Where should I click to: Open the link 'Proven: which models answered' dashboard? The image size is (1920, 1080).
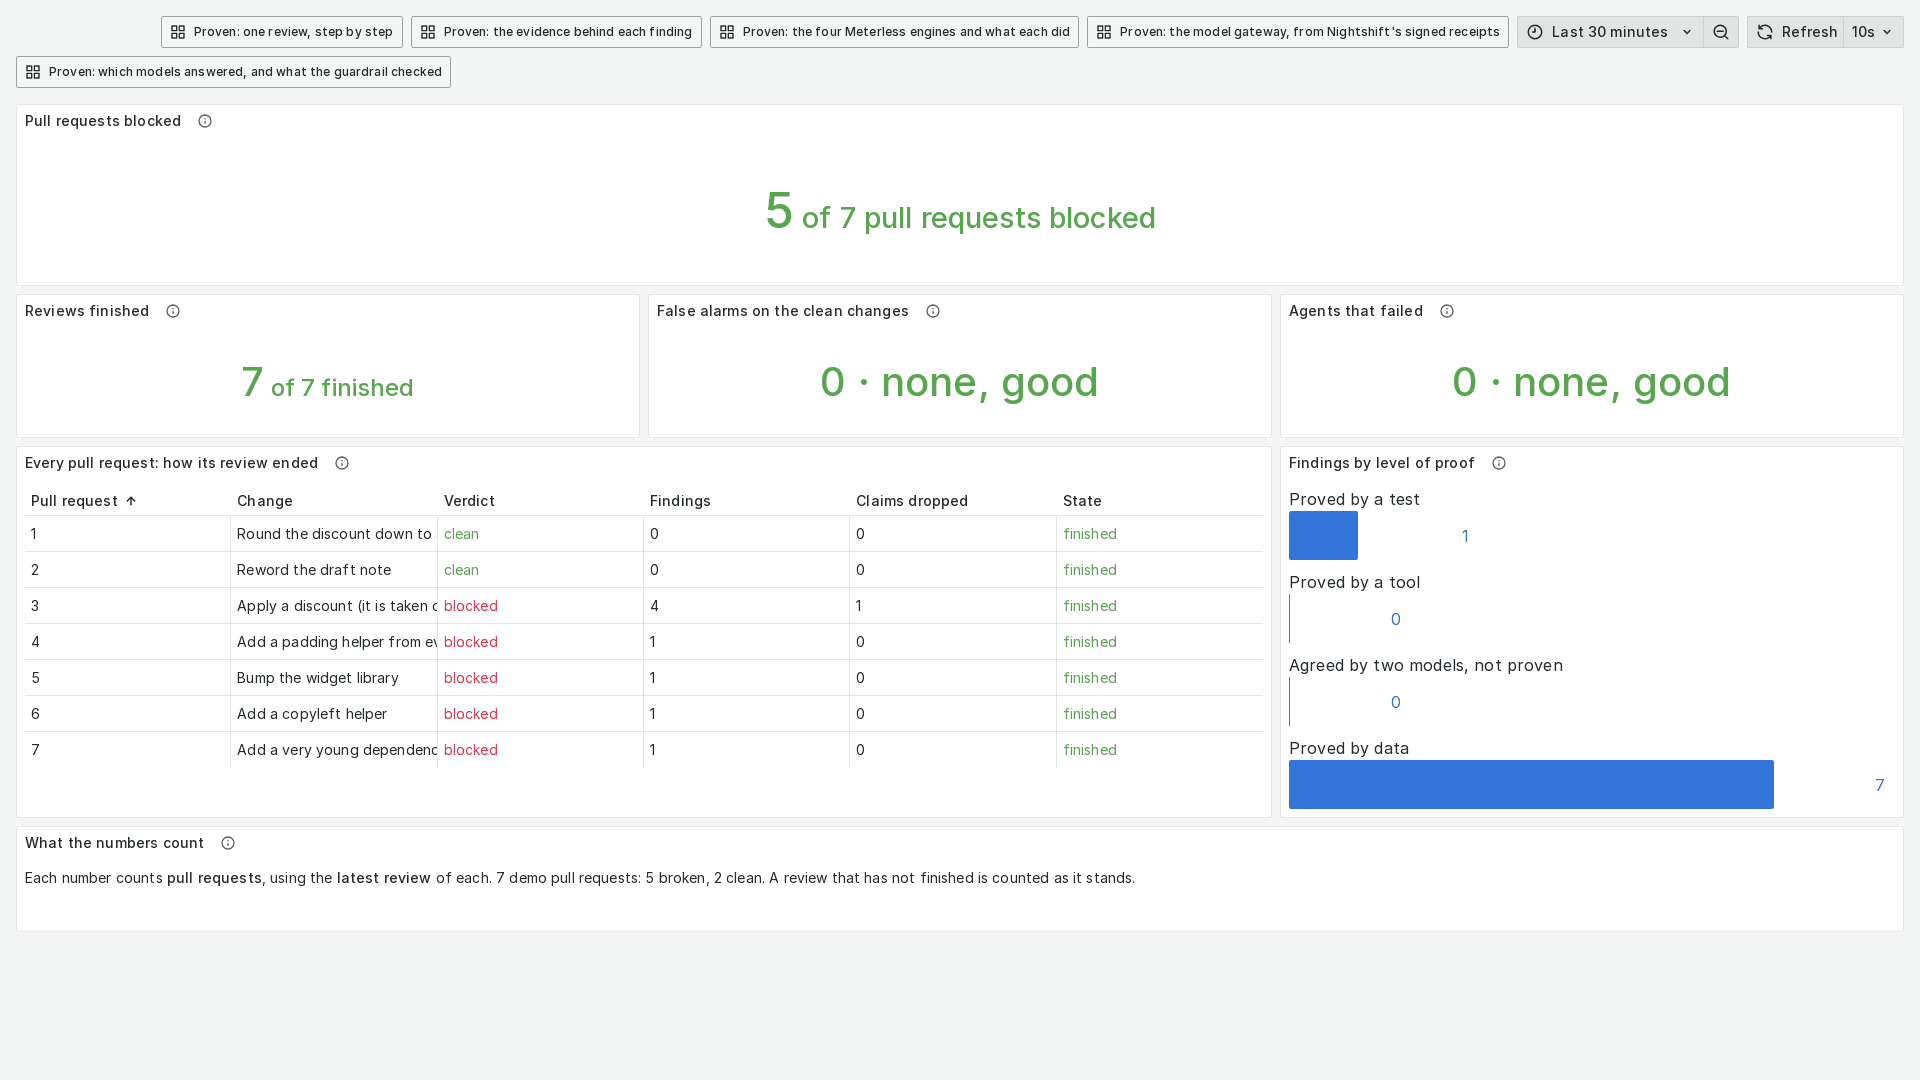pos(233,72)
